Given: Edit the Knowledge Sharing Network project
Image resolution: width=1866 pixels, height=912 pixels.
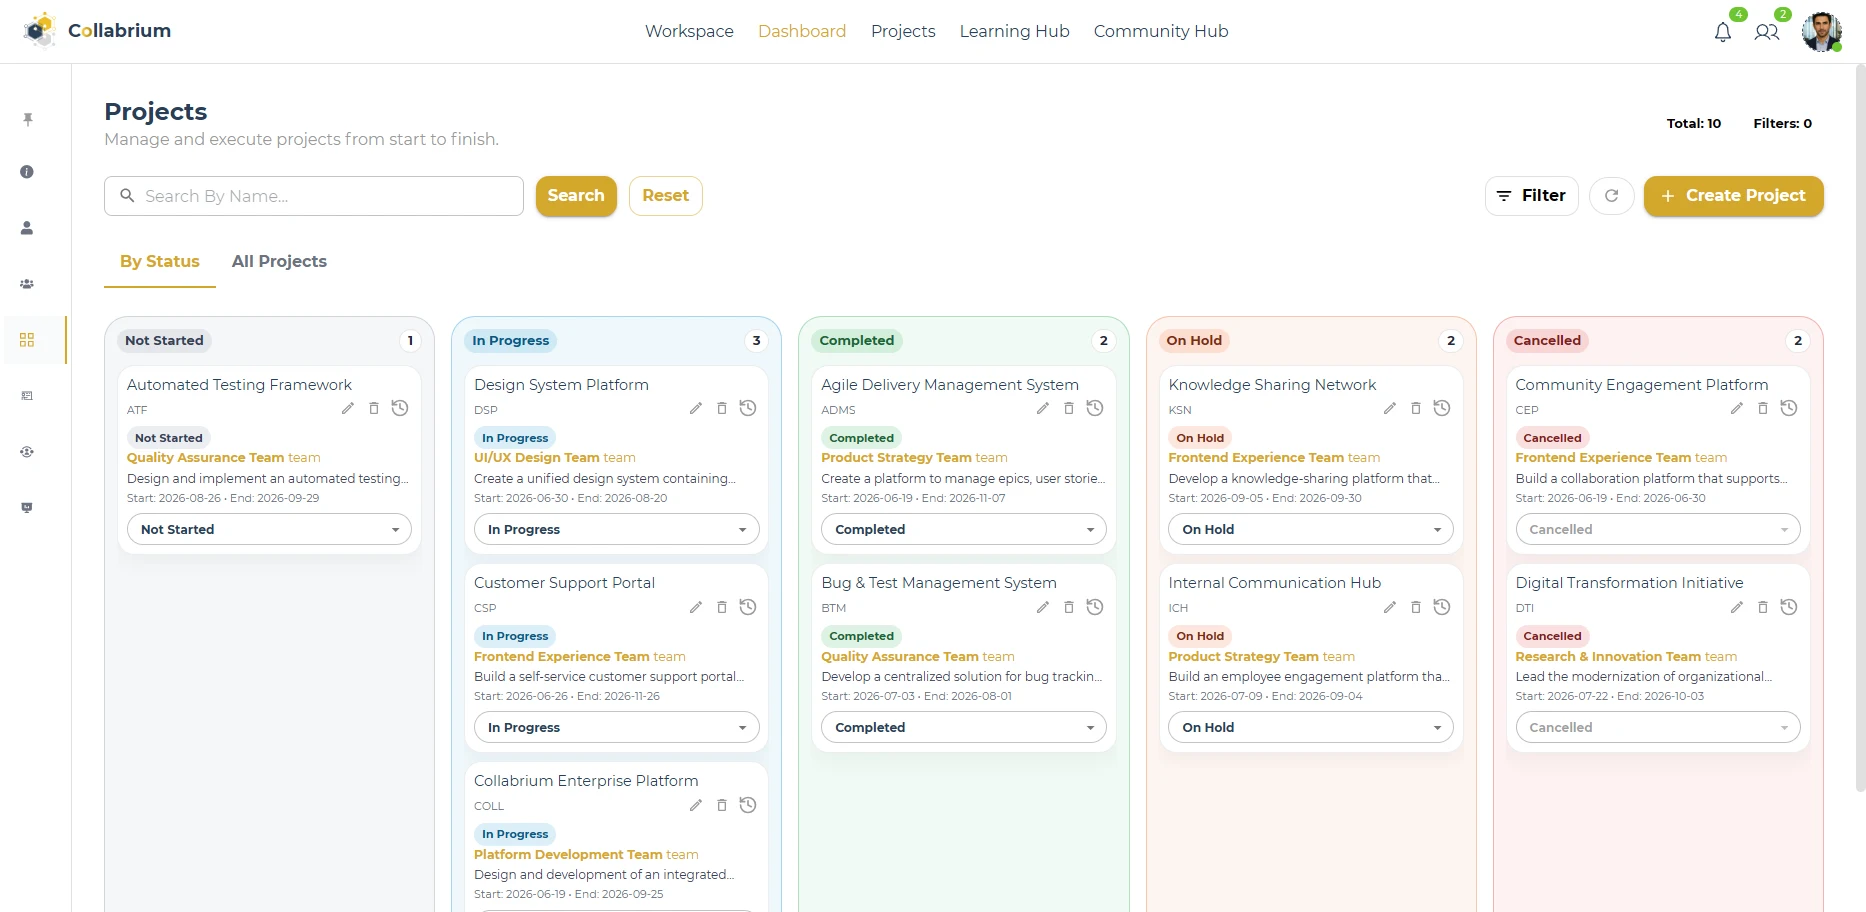Looking at the screenshot, I should [x=1389, y=408].
